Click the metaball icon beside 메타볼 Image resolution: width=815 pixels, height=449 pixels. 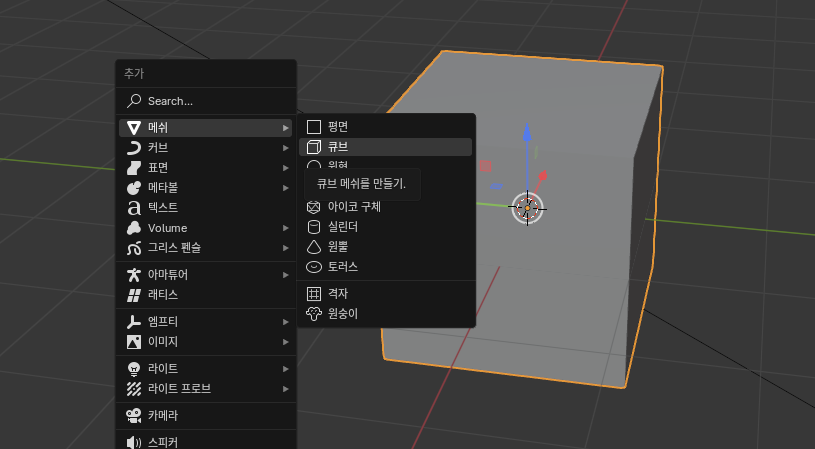tap(134, 188)
